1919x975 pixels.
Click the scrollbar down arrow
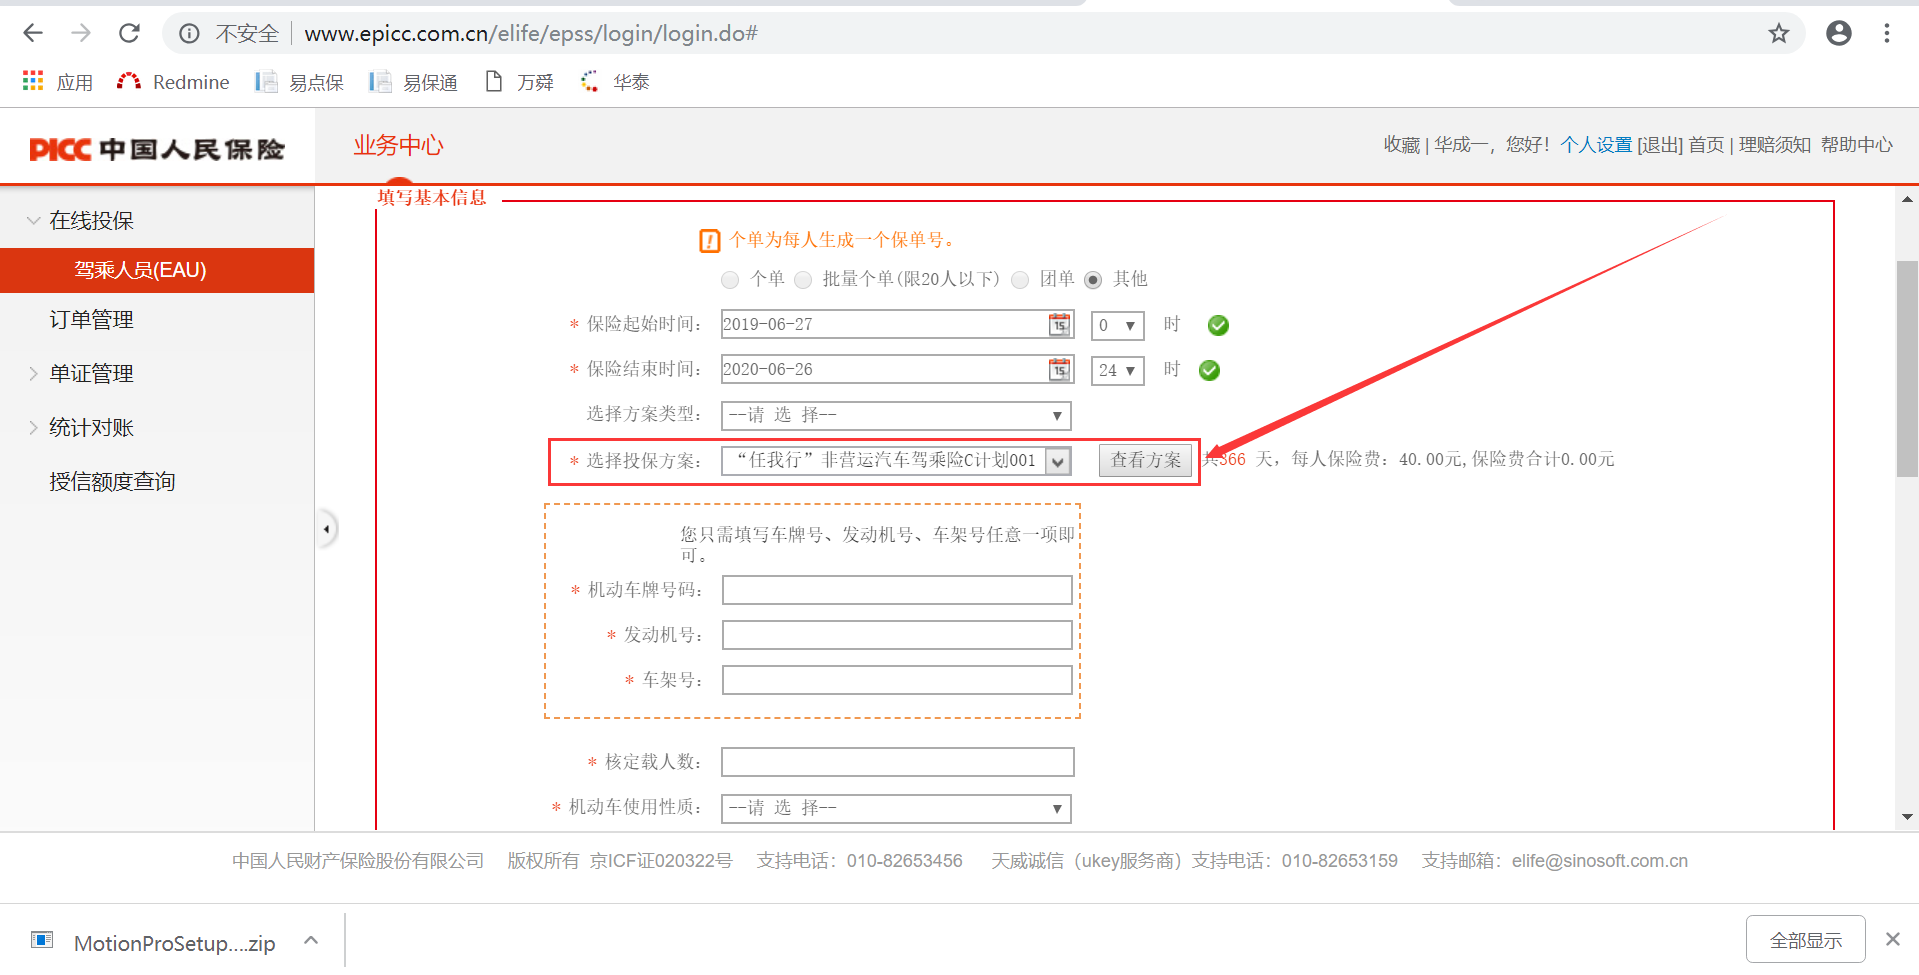point(1907,817)
